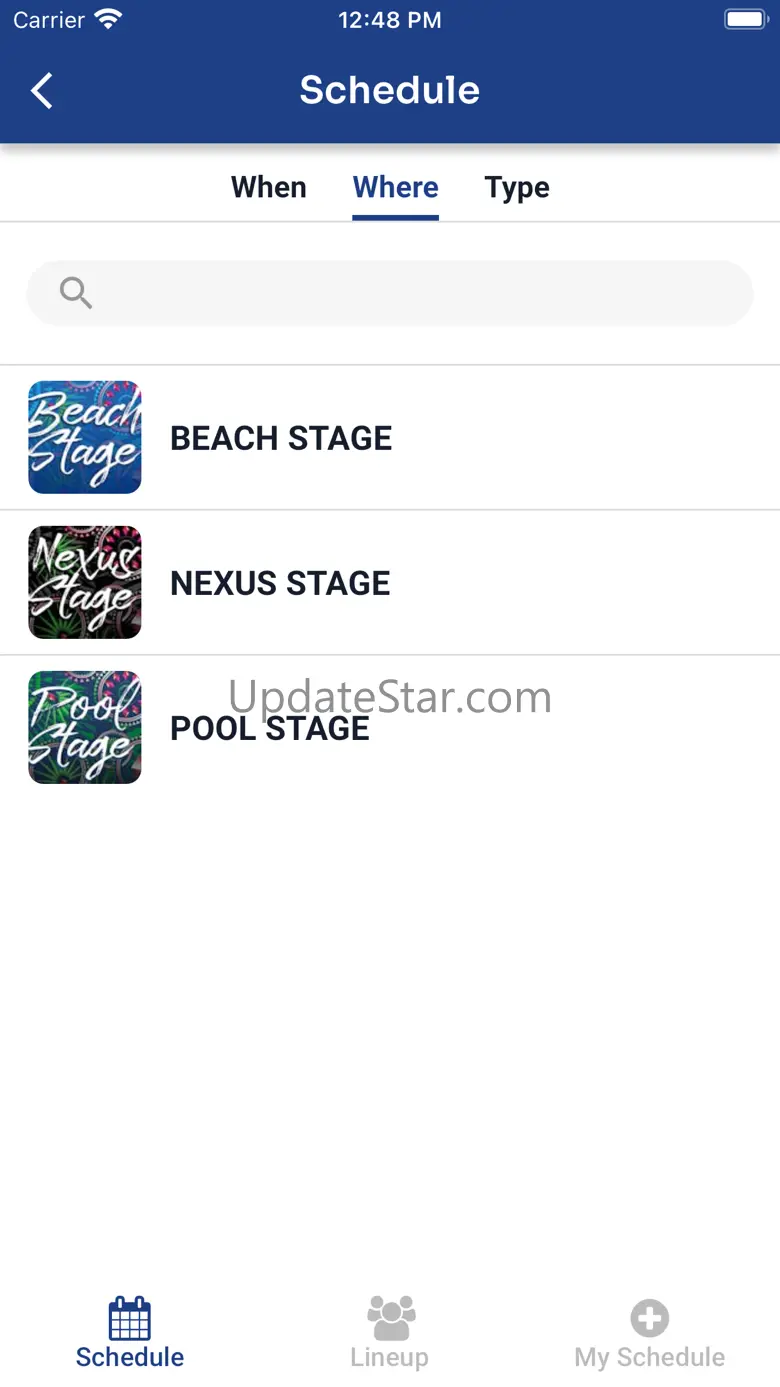
Task: Tap the Wi-Fi status icon
Action: [107, 19]
